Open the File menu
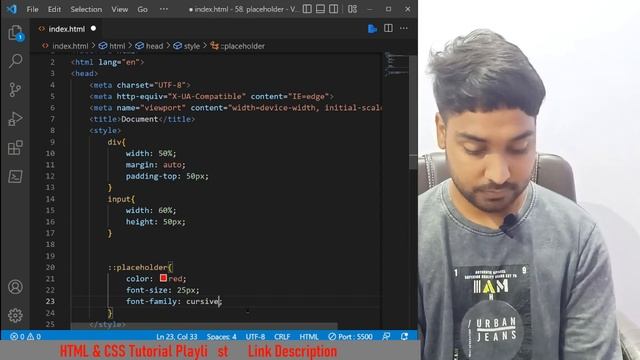 point(32,9)
